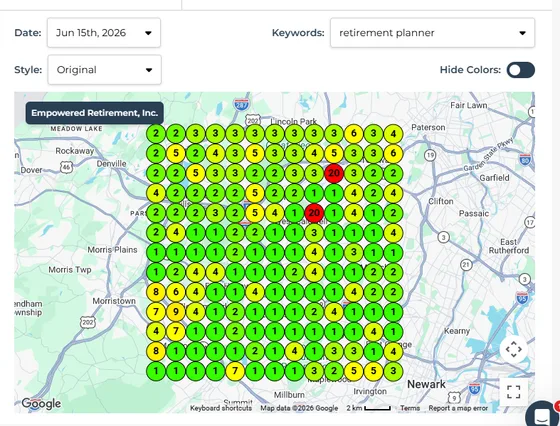Click the Passaic label on the map
This screenshot has height=426, width=560.
coord(474,214)
